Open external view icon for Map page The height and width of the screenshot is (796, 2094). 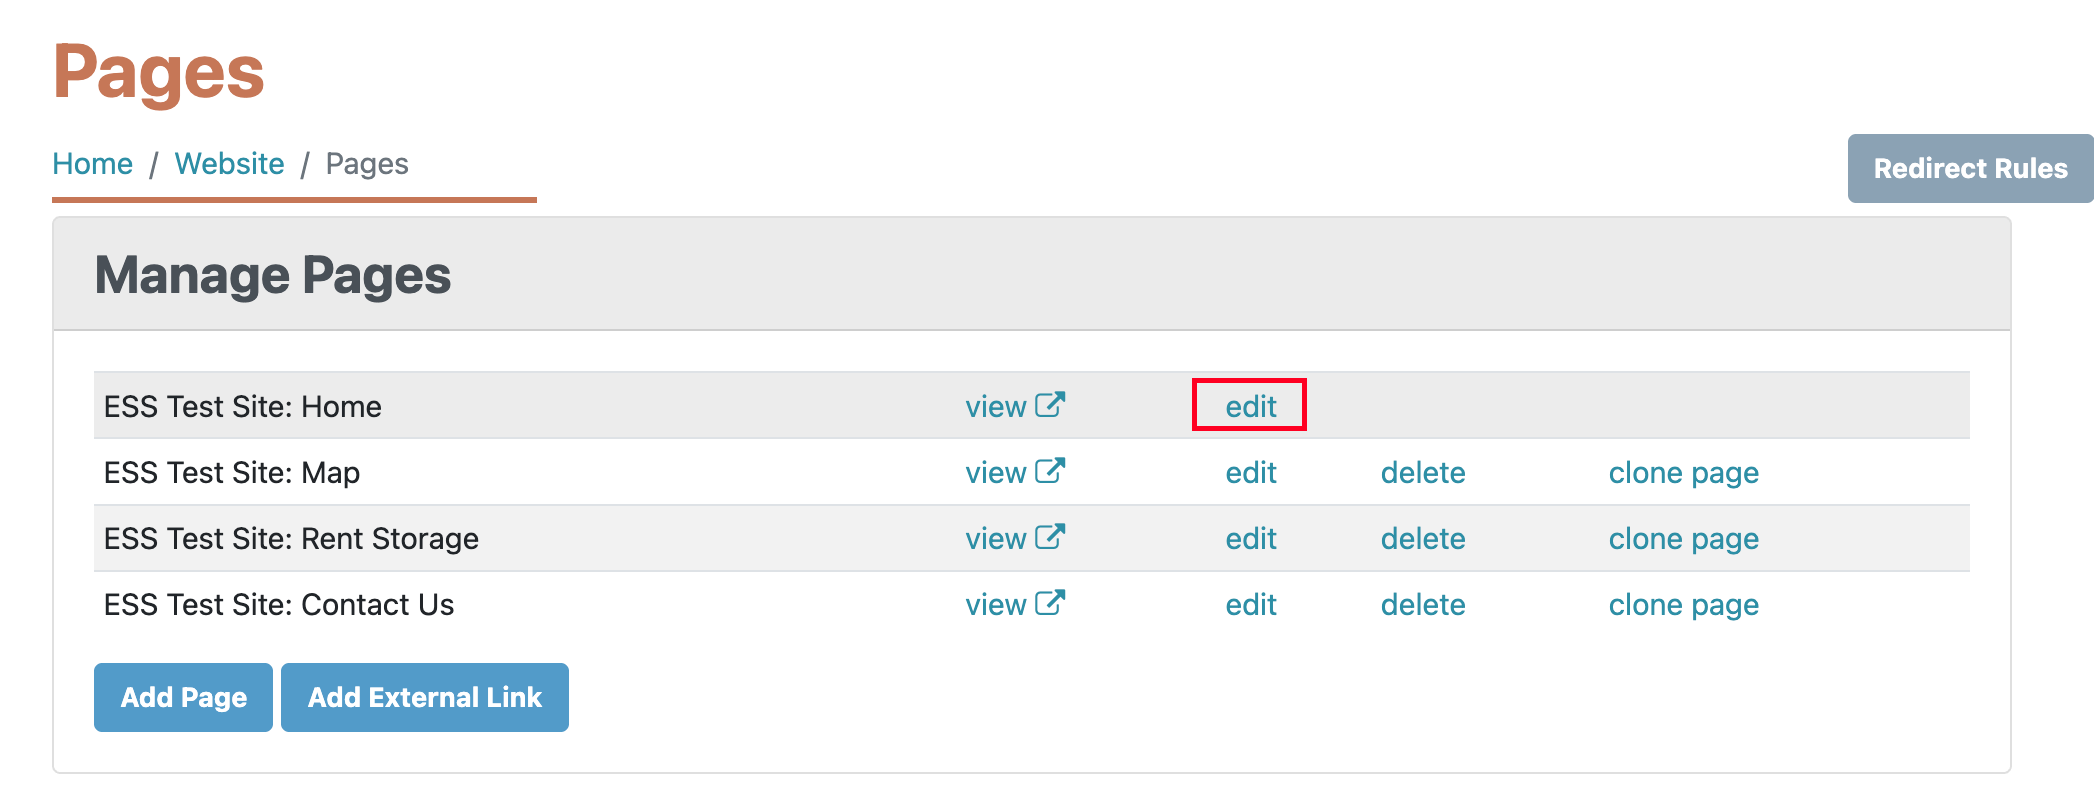click(1050, 471)
